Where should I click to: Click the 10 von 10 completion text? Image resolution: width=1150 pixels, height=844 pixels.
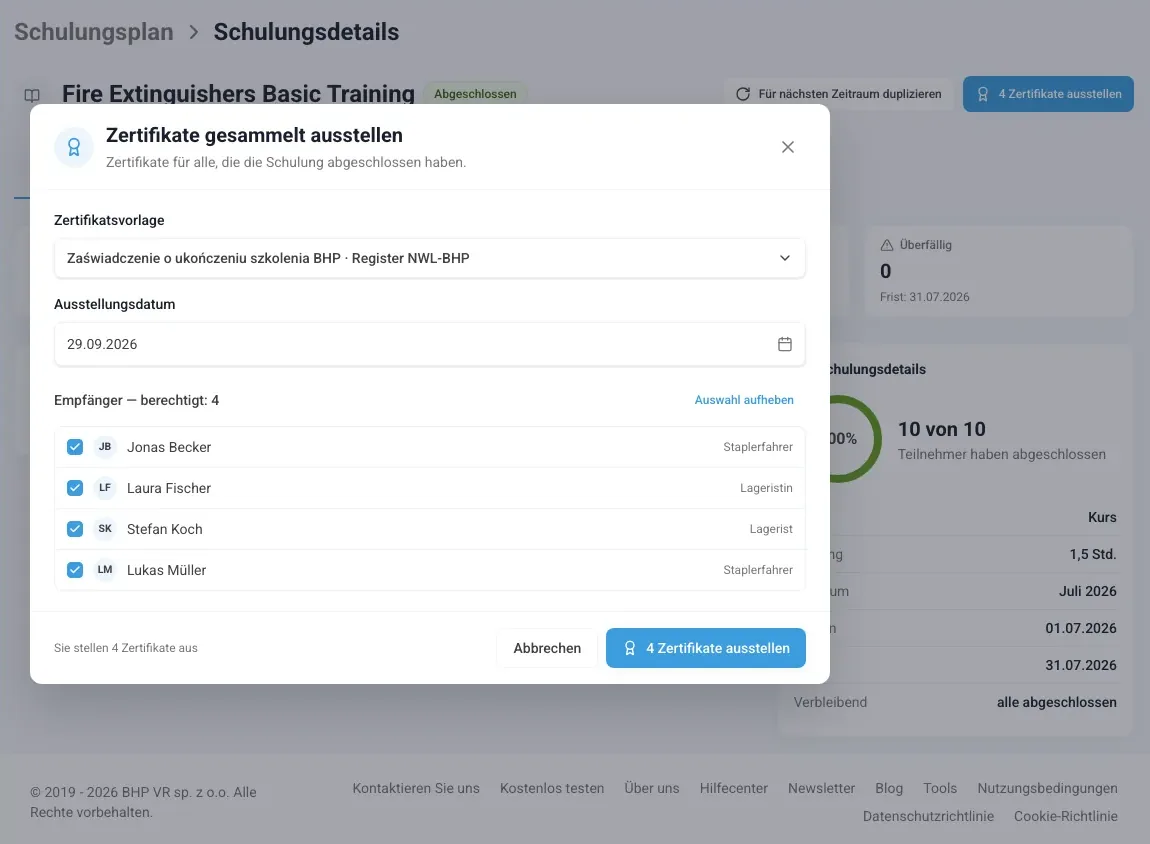(942, 429)
